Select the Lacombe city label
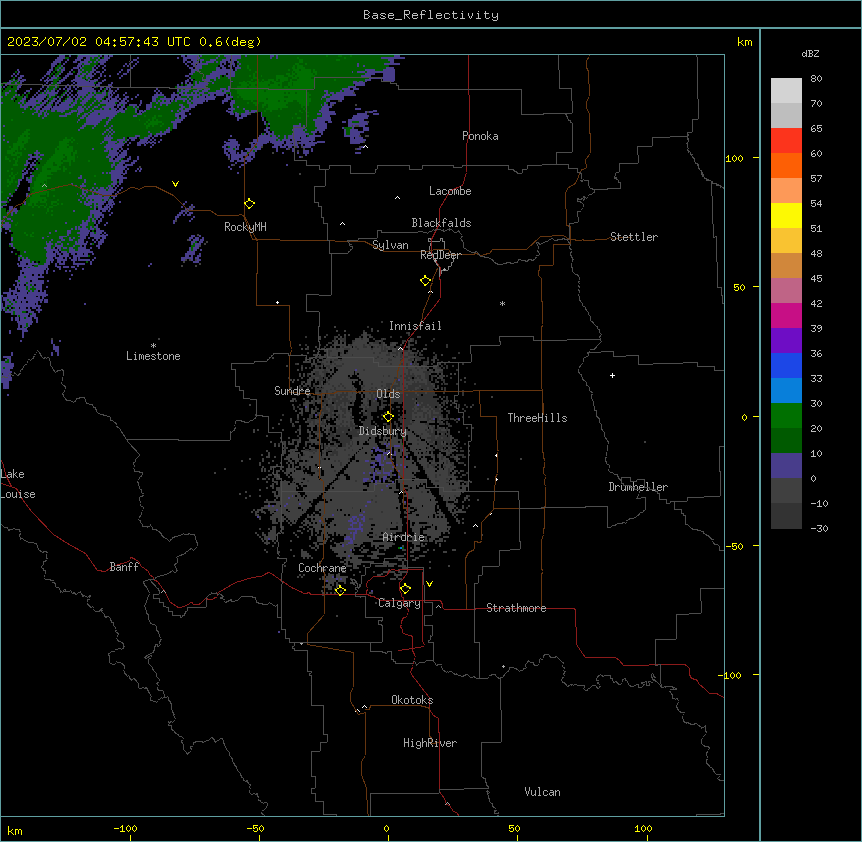The width and height of the screenshot is (862, 842). [x=450, y=191]
